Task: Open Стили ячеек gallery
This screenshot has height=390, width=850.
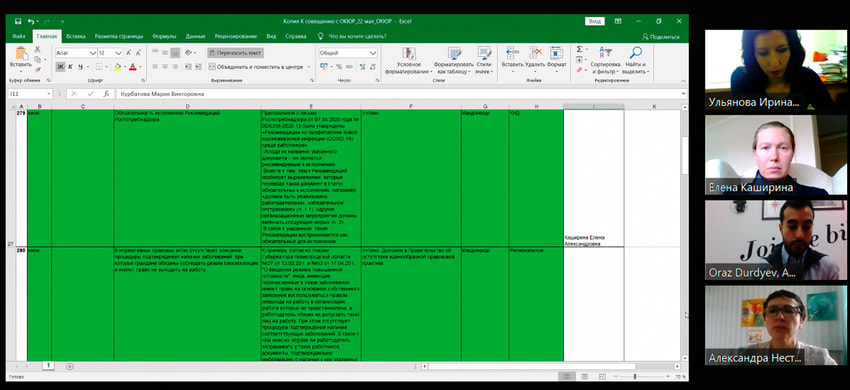Action: [484, 60]
